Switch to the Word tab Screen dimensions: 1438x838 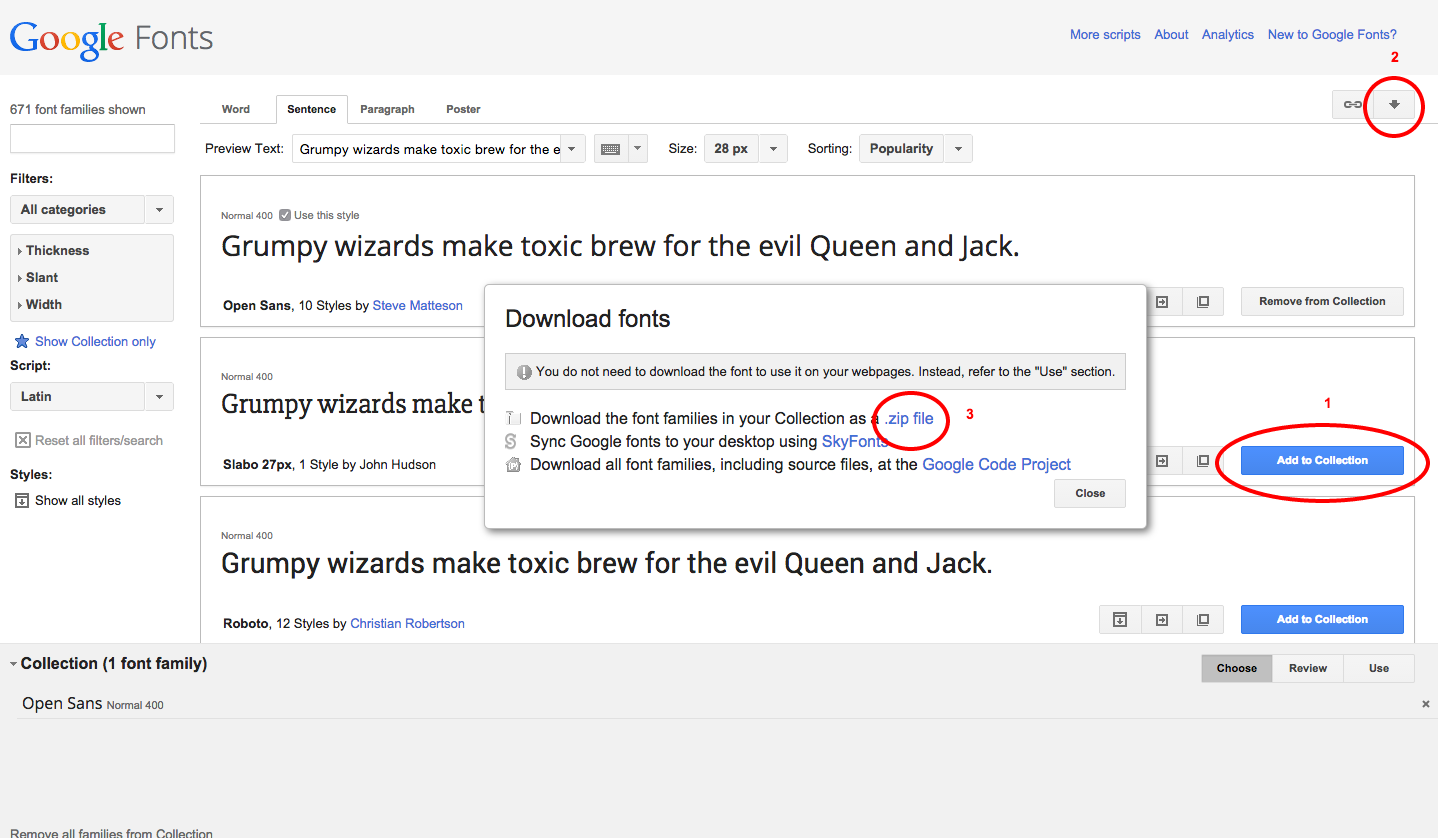[x=236, y=109]
